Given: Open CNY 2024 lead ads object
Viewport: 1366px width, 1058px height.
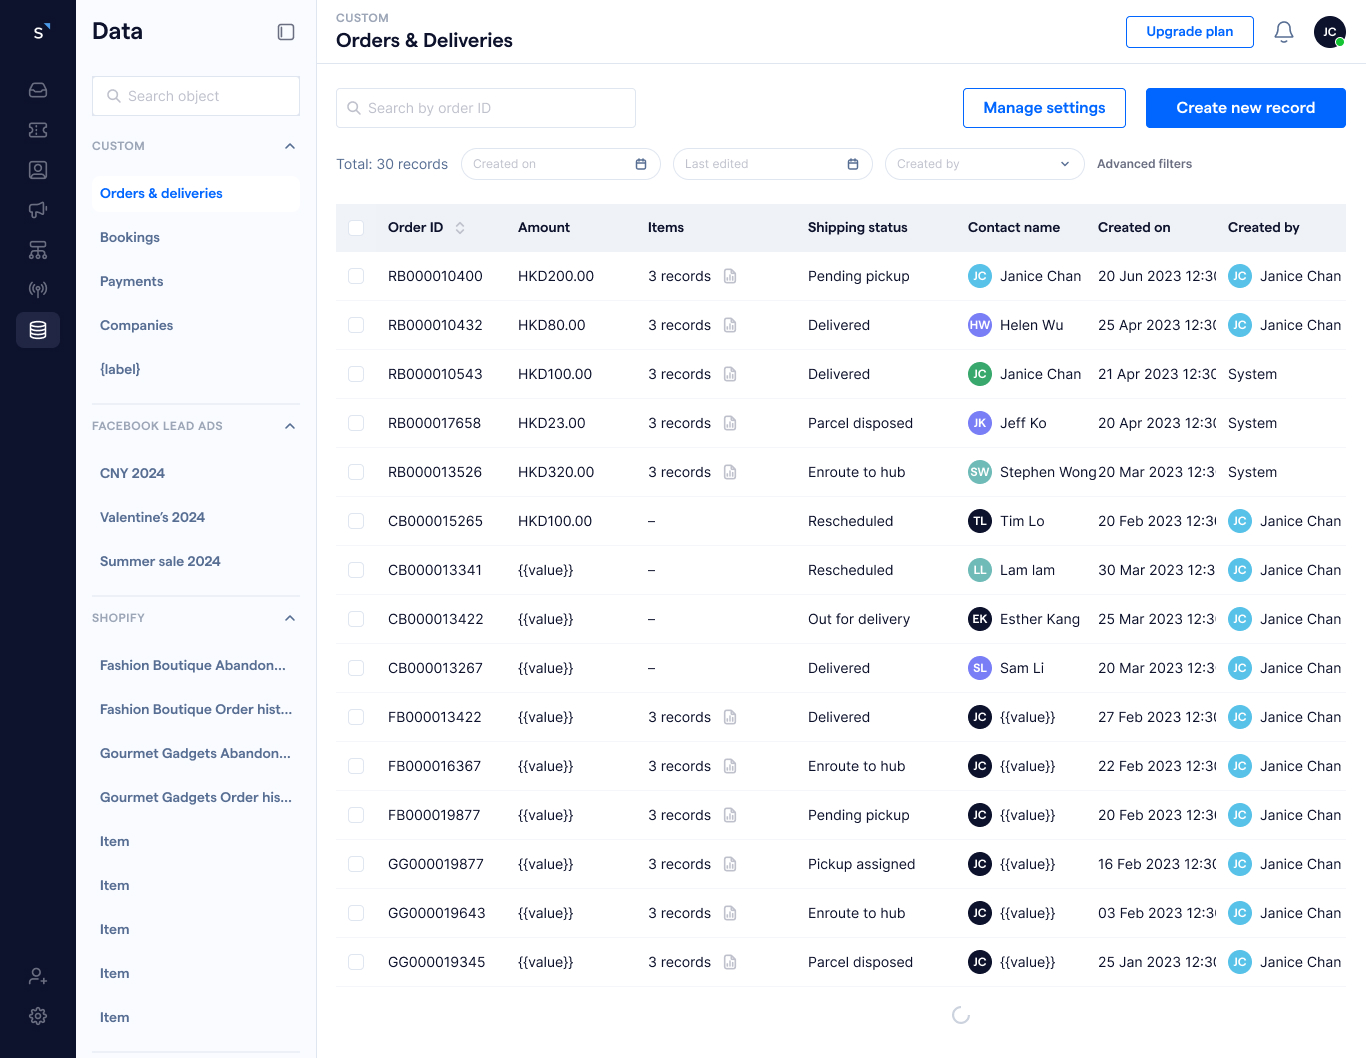Looking at the screenshot, I should pyautogui.click(x=196, y=474).
